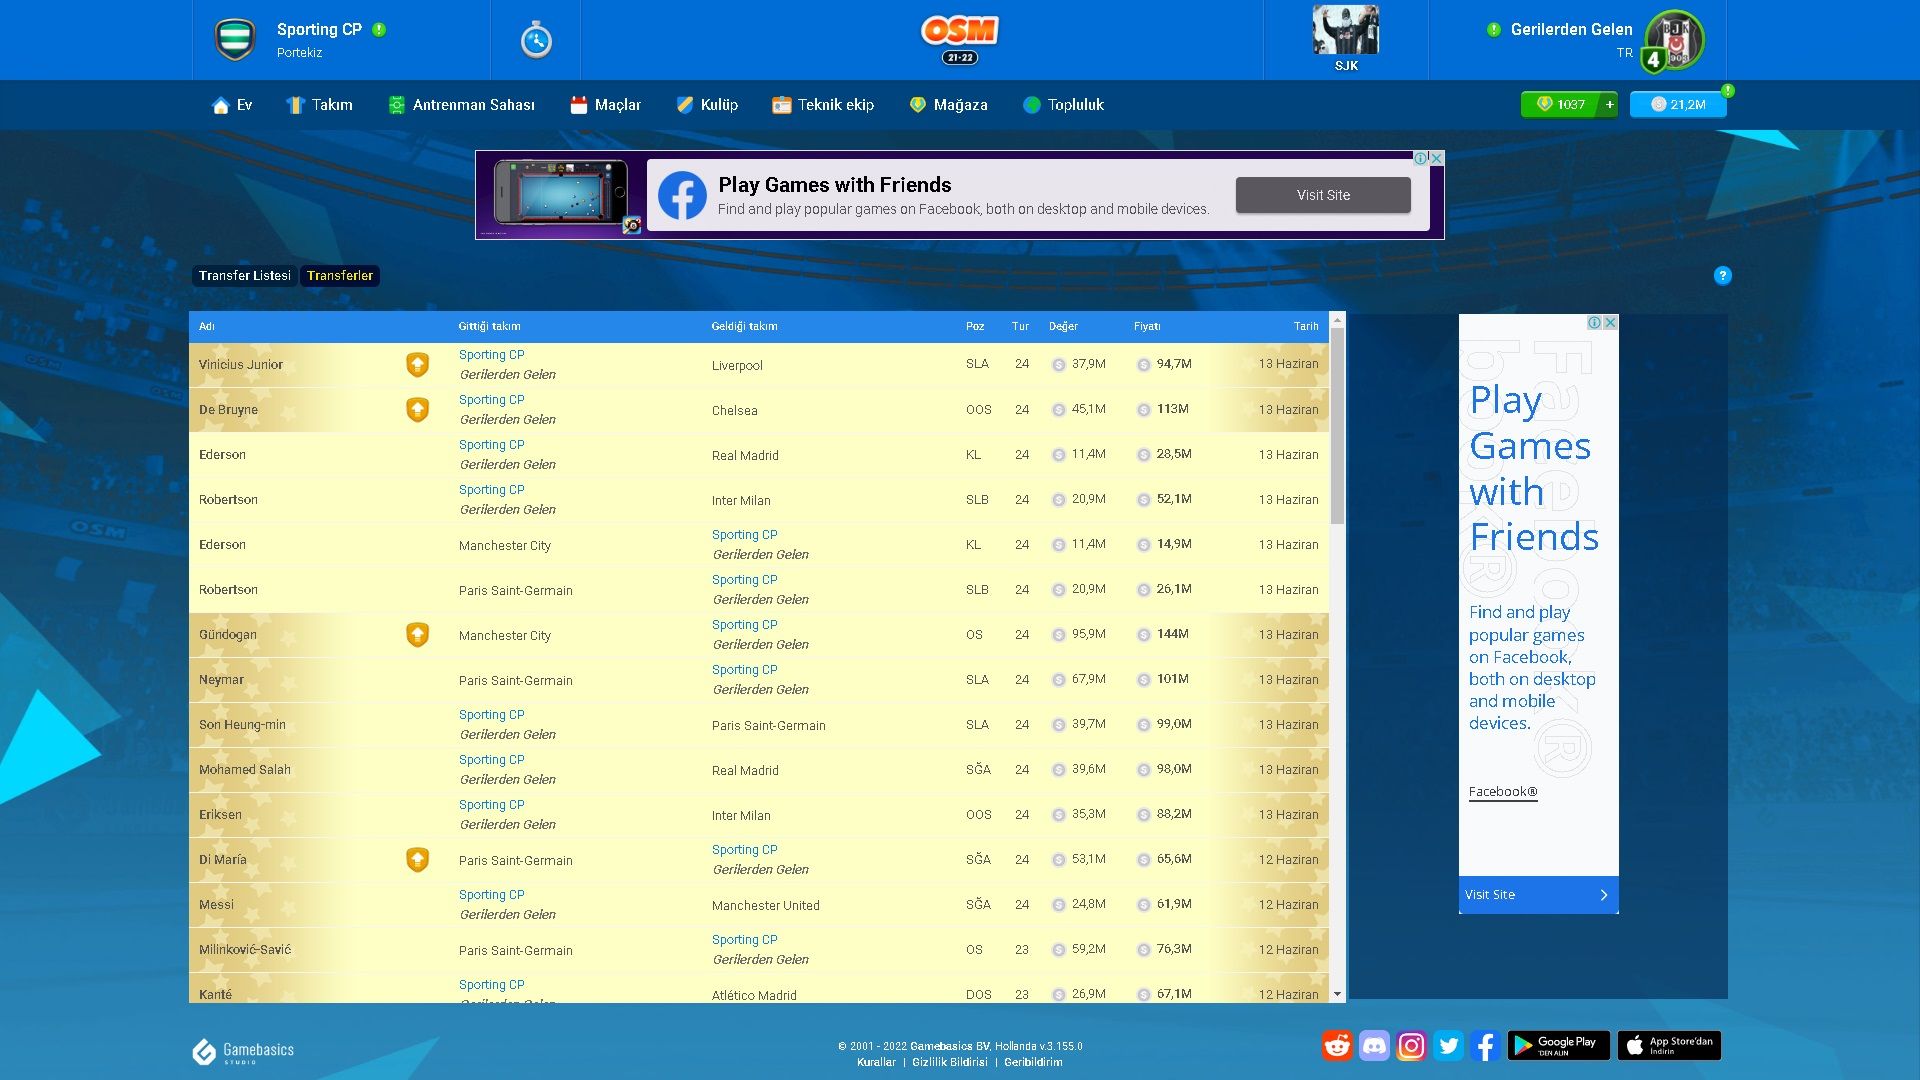Open the Kulüp menu
The width and height of the screenshot is (1920, 1080).
[x=707, y=105]
